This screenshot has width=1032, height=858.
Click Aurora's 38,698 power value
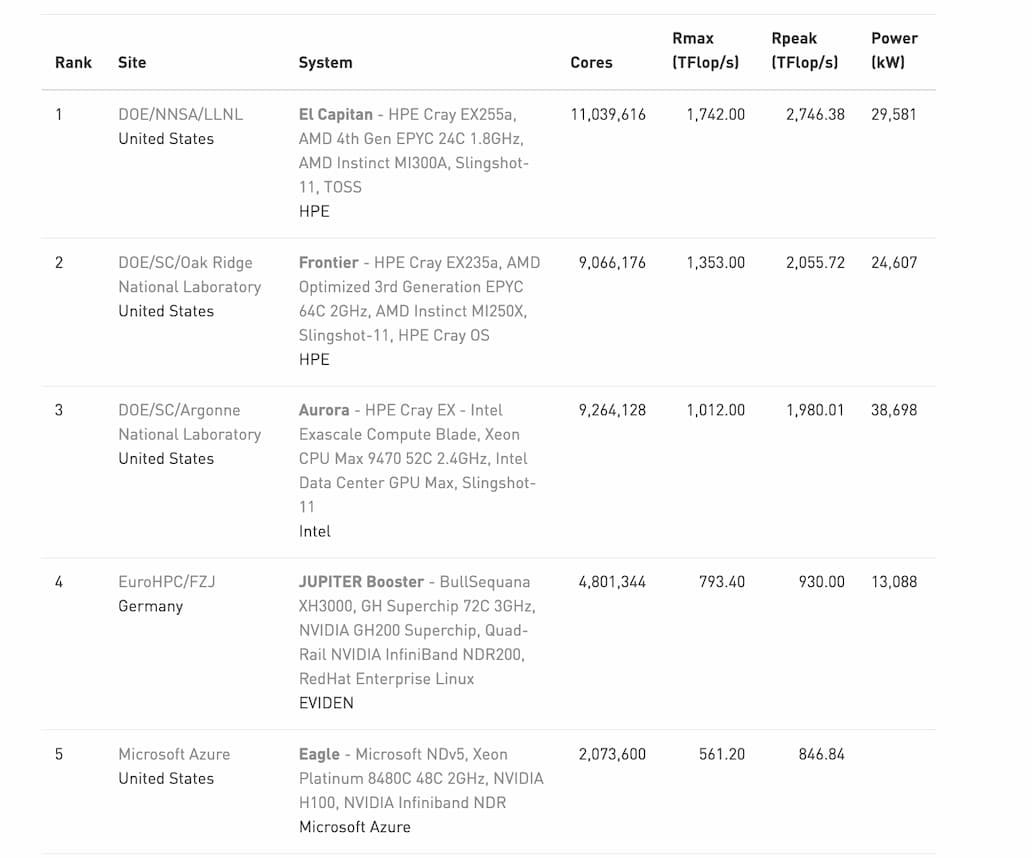894,410
